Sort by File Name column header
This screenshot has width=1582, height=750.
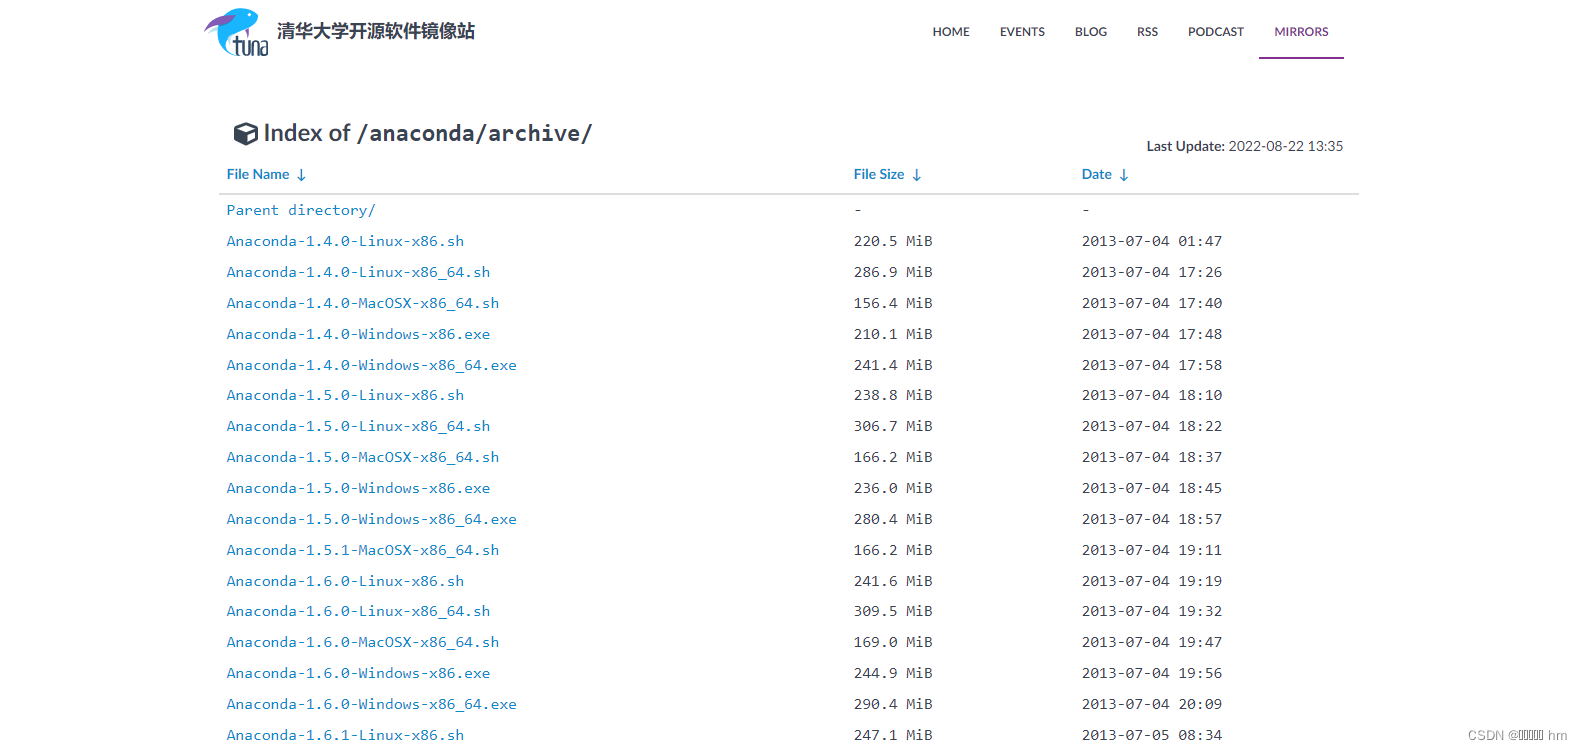(258, 174)
